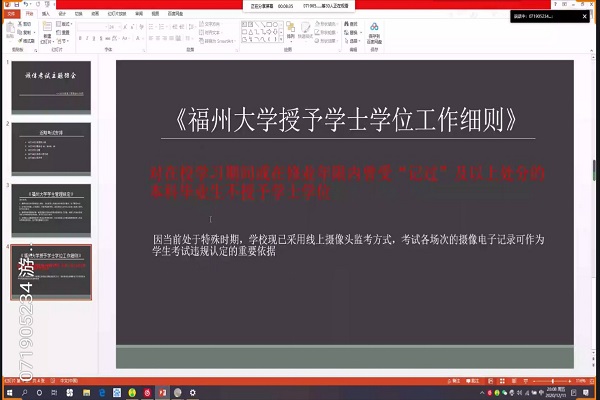This screenshot has width=600, height=400.
Task: Click the Text Direction button
Action: pyautogui.click(x=210, y=24)
